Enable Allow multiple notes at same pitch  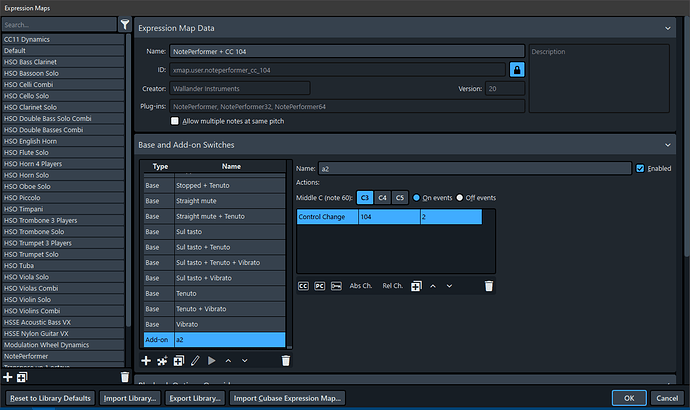175,121
